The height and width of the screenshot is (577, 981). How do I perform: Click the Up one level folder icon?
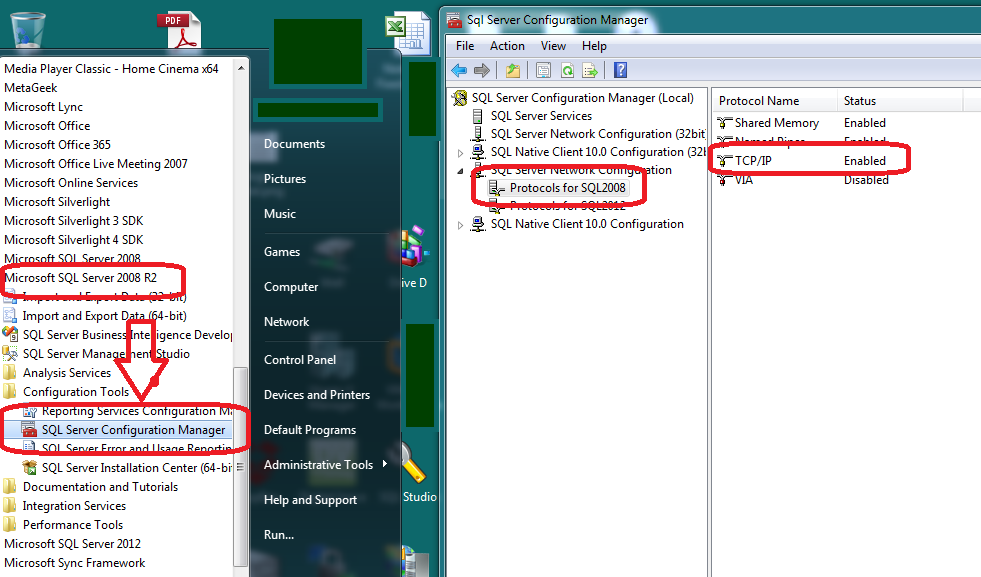coord(513,71)
